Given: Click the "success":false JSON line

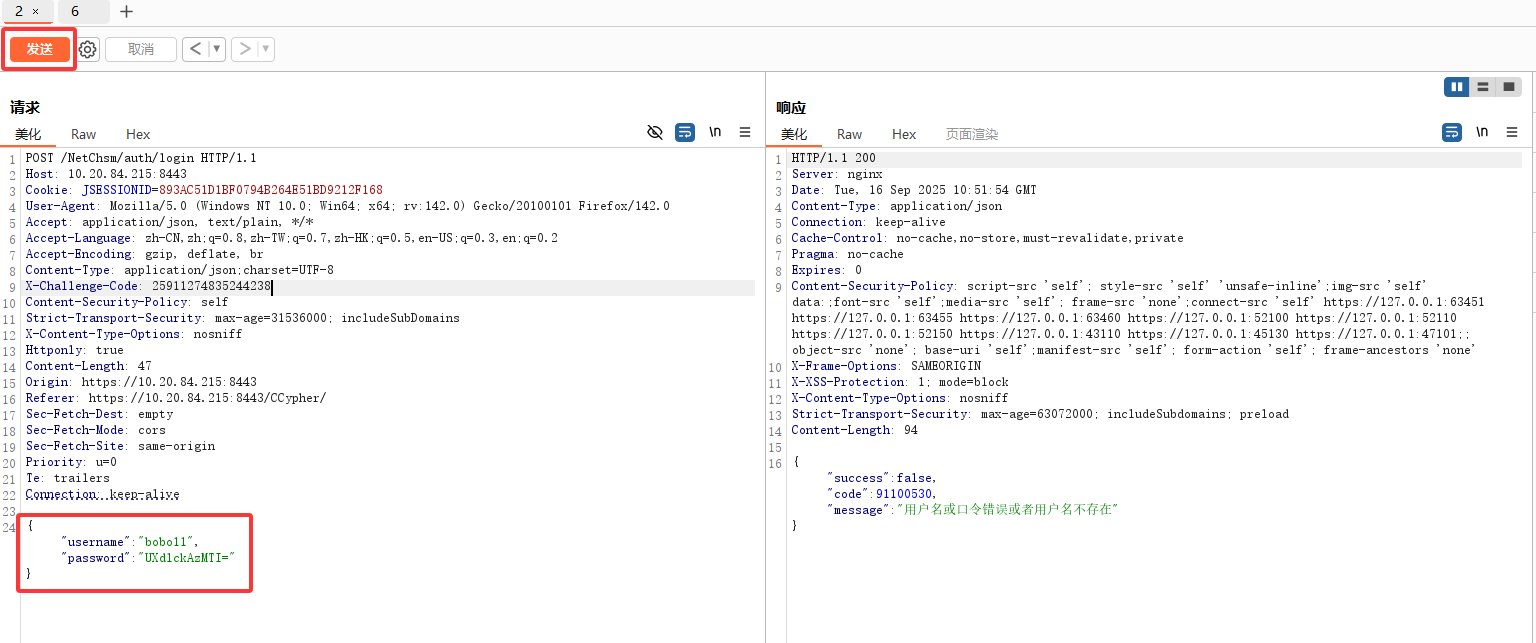Looking at the screenshot, I should [x=882, y=478].
